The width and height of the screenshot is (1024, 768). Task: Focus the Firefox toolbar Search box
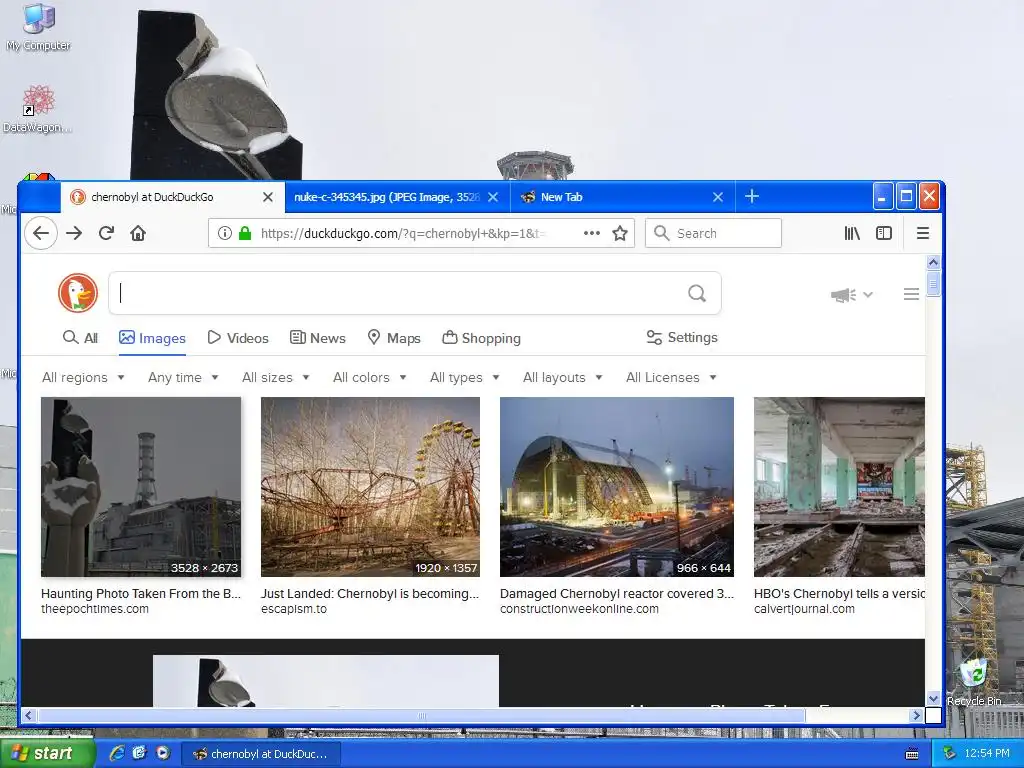[713, 233]
